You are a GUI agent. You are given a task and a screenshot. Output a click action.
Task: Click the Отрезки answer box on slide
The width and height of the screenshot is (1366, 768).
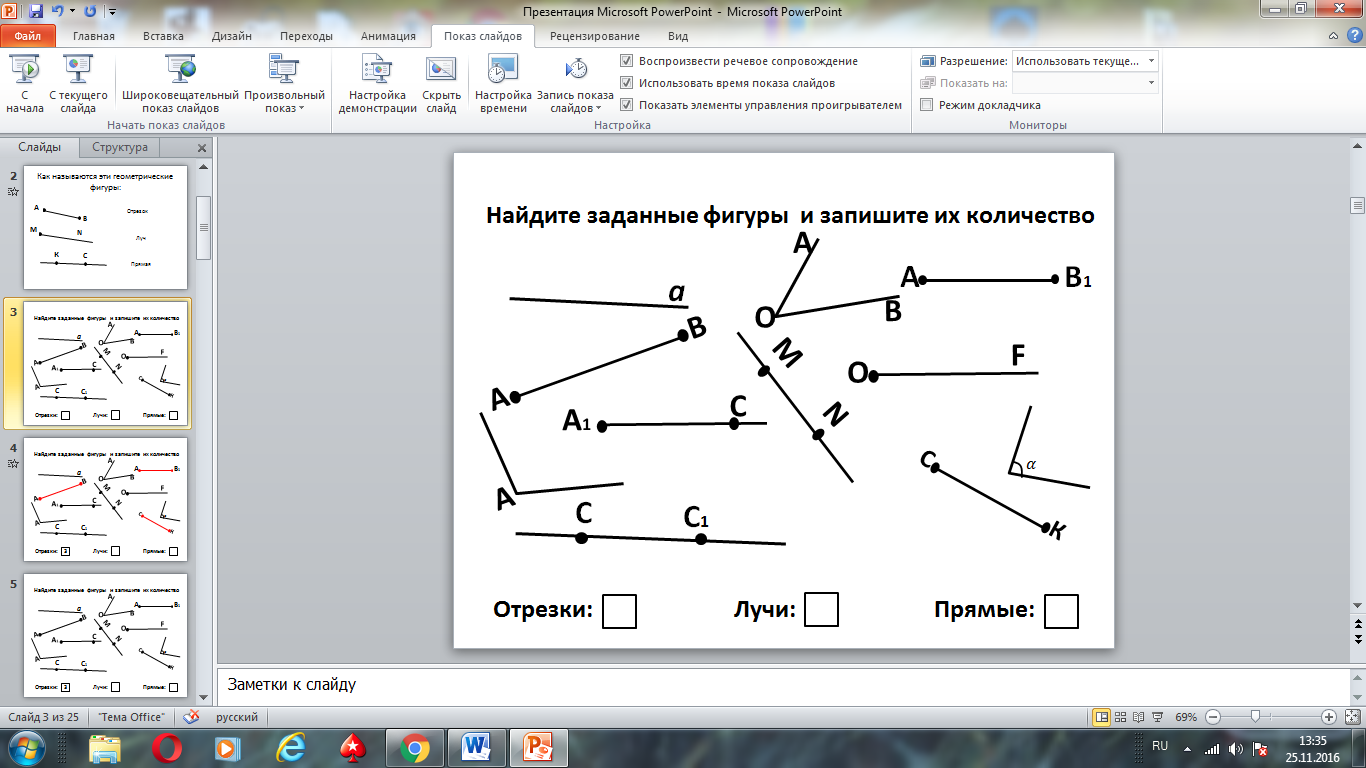[x=620, y=611]
